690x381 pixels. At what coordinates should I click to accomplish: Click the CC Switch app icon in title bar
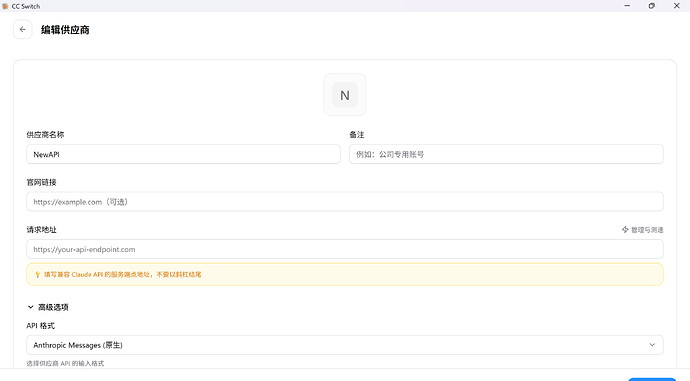click(5, 6)
